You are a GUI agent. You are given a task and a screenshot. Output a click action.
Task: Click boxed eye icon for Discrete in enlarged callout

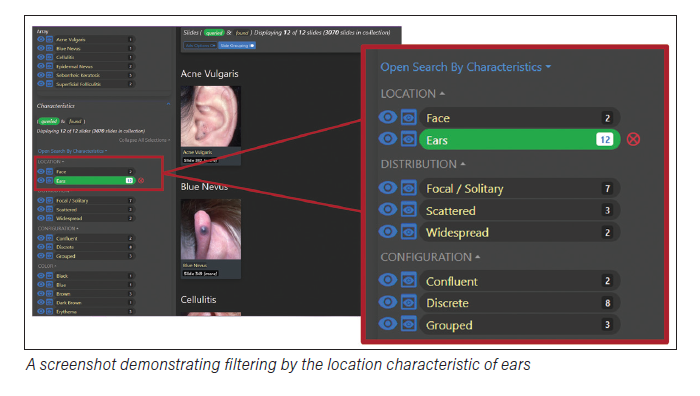(x=408, y=303)
